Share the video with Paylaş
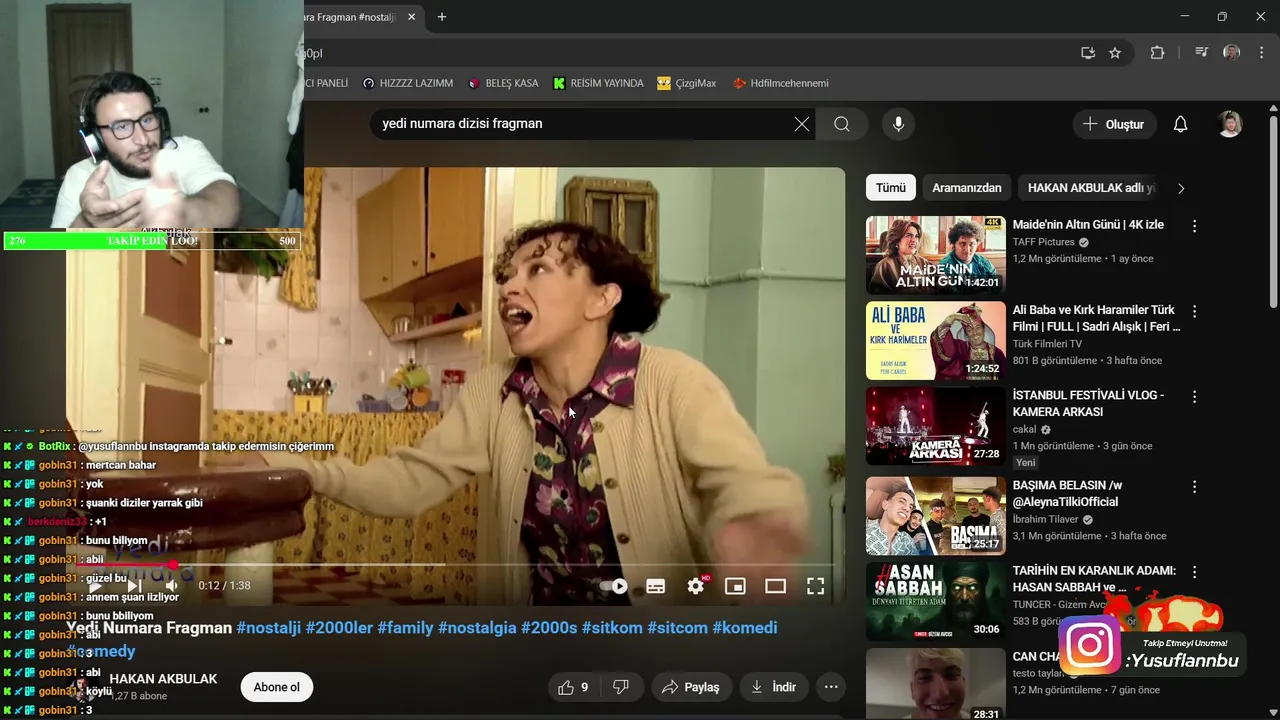1280x720 pixels. pyautogui.click(x=691, y=687)
